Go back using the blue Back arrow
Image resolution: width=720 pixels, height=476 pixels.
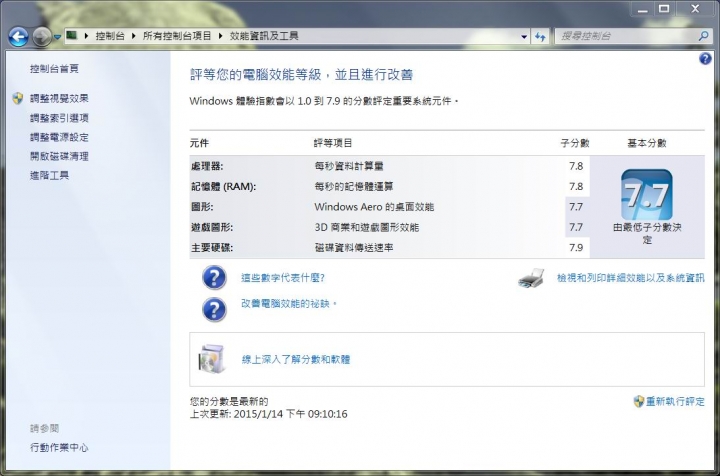point(18,37)
